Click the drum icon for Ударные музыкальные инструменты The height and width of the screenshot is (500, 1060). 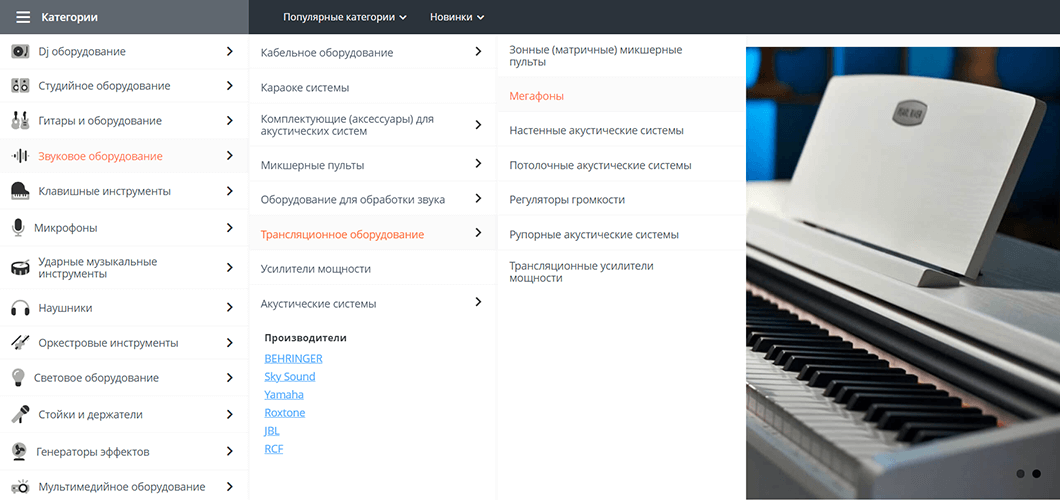20,268
